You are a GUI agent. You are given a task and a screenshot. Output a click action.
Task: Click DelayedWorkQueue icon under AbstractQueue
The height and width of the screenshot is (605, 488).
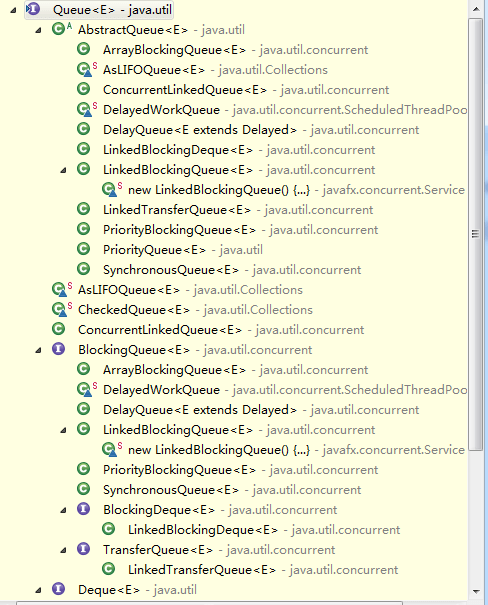(x=86, y=109)
